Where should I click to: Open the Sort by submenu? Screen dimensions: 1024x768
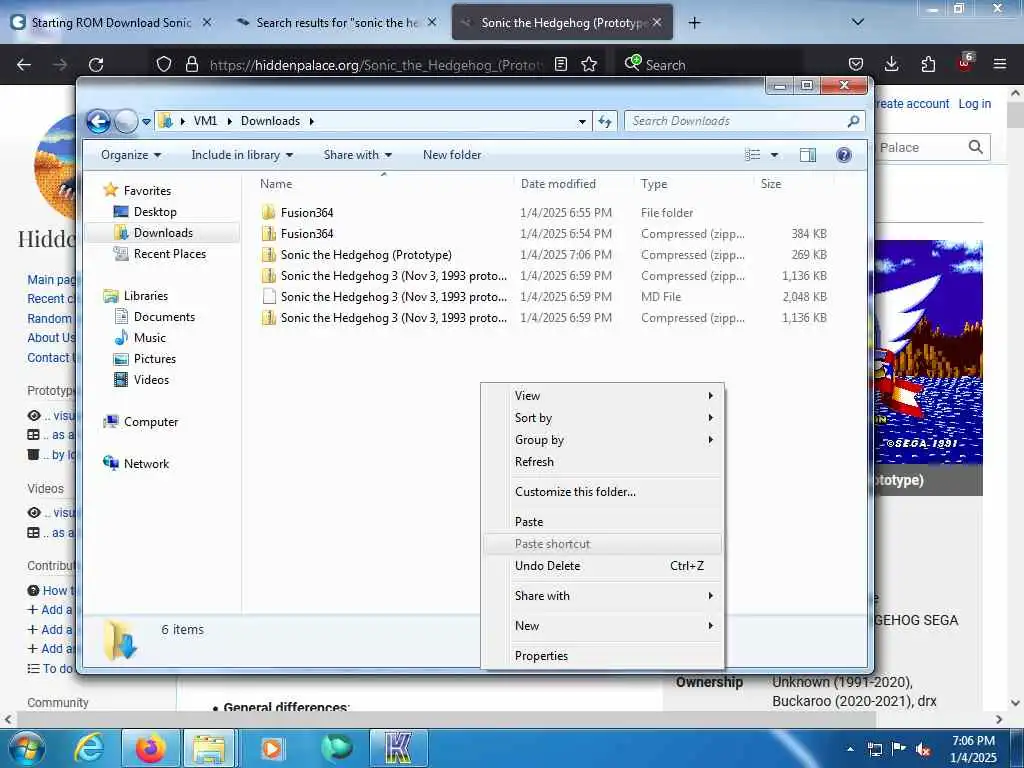pos(603,418)
